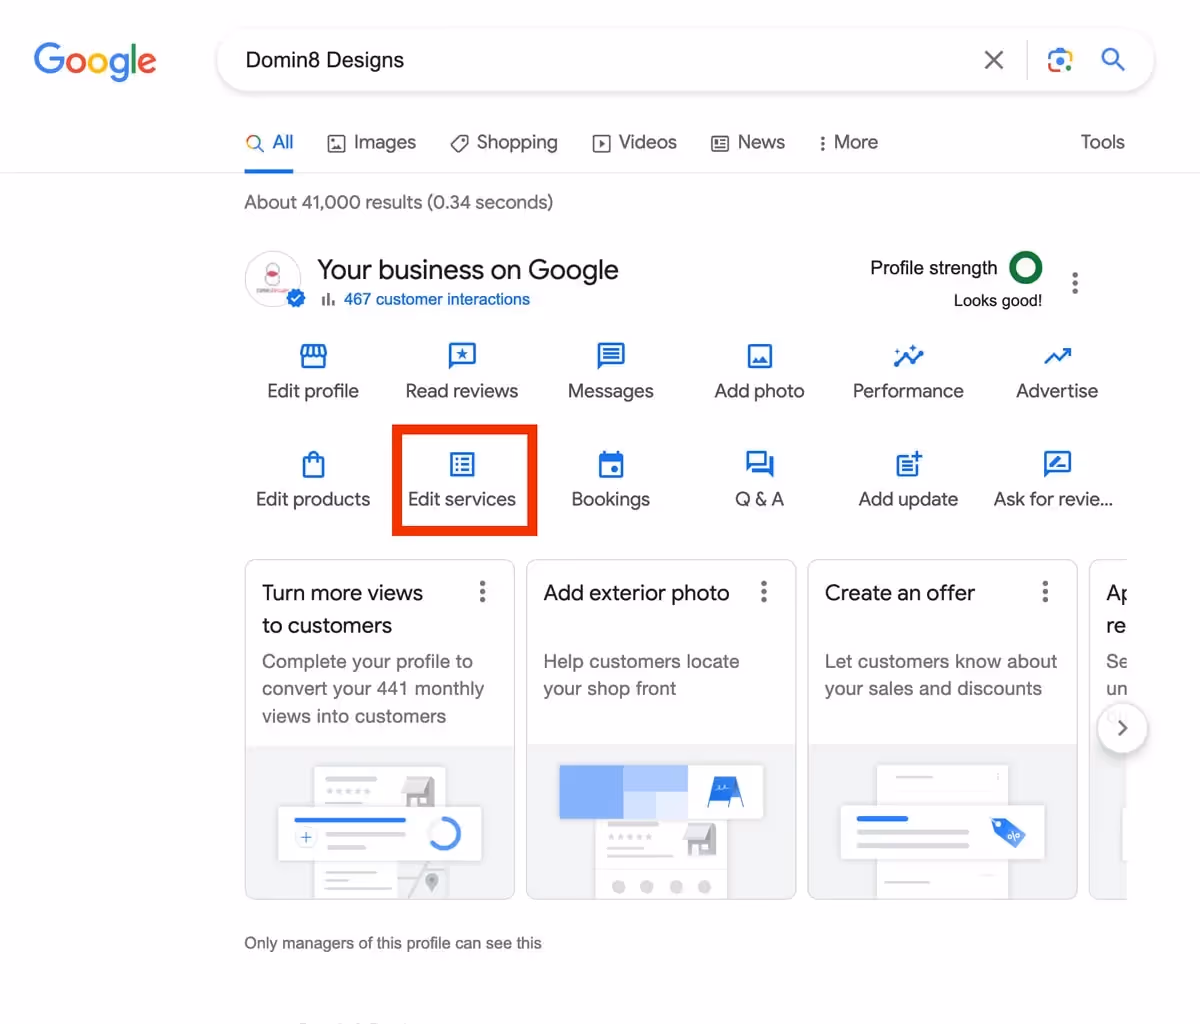Switch to the Shopping tab
Screen dimensions: 1200x1024
coord(504,143)
